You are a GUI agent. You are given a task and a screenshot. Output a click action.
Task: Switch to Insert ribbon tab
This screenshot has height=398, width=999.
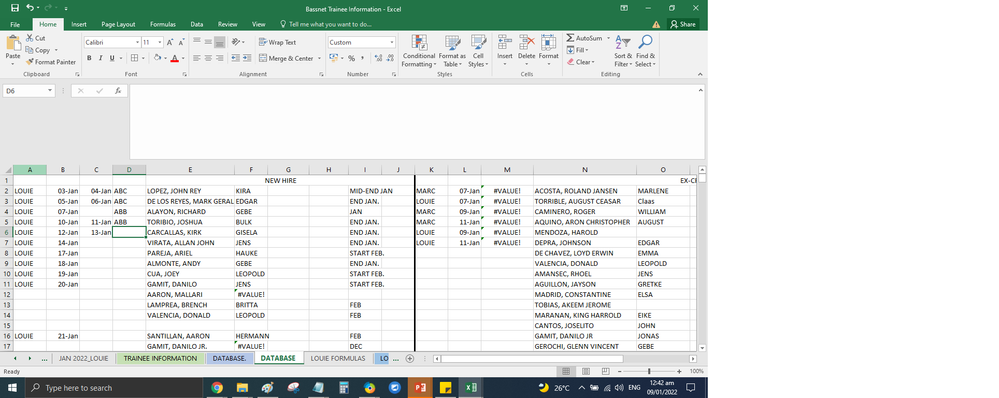click(79, 24)
